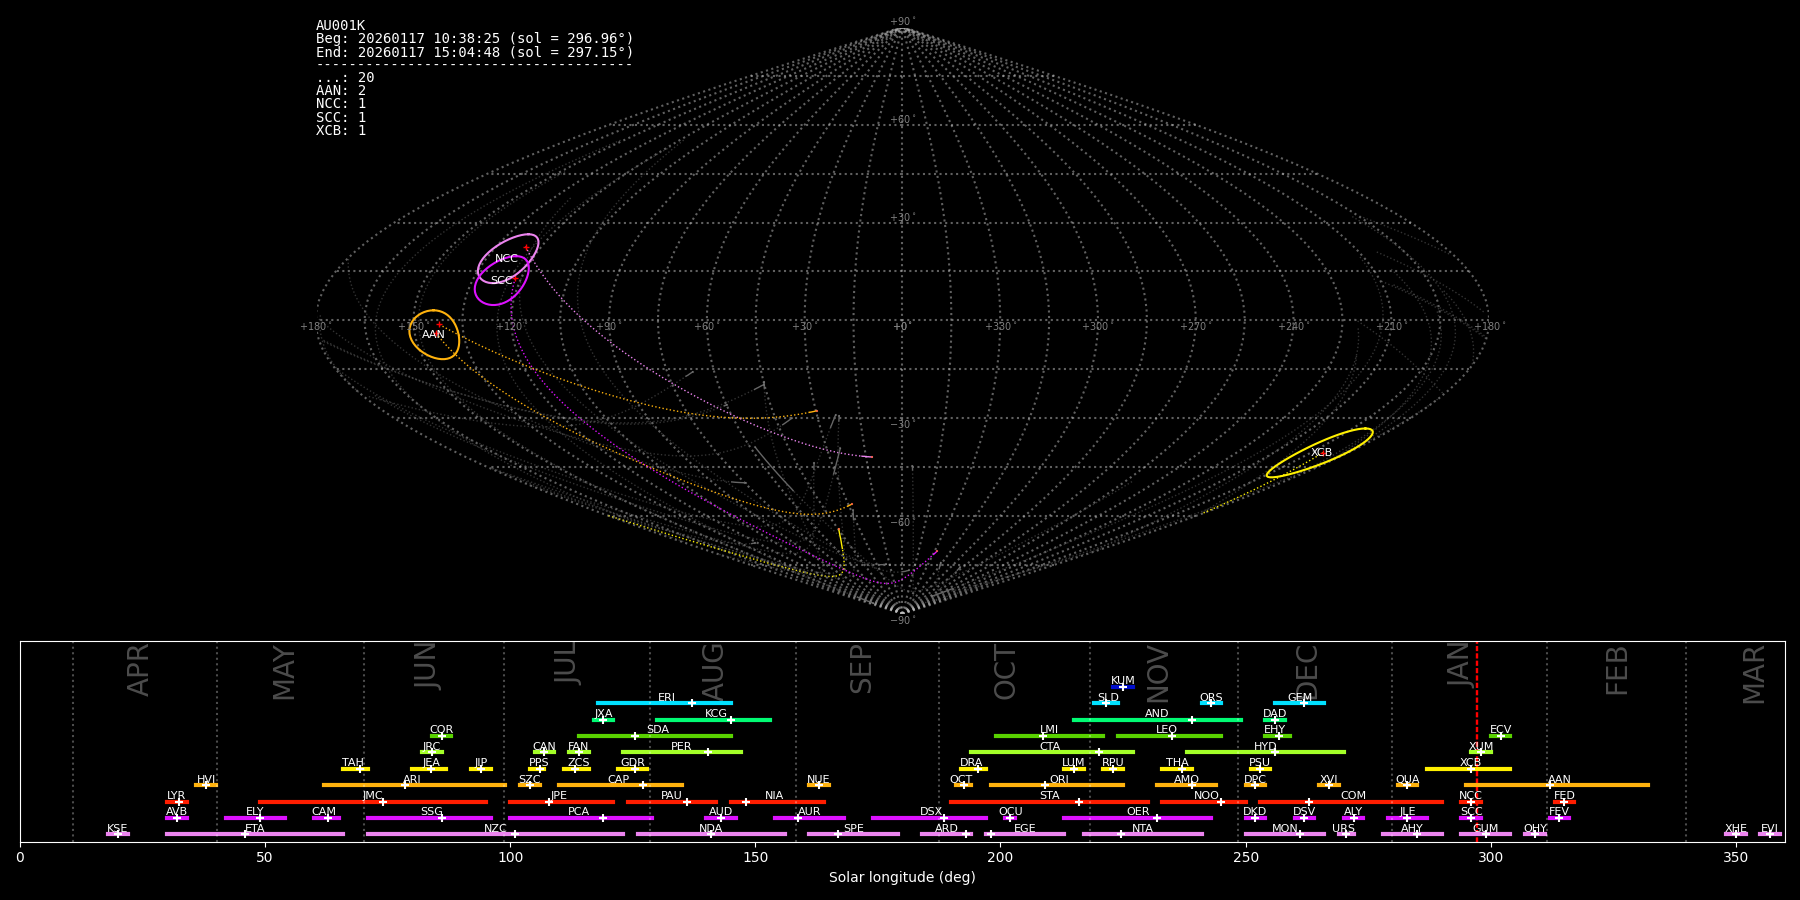This screenshot has width=1800, height=900.
Task: Click the ORI shower label in timeline
Action: coord(1059,780)
